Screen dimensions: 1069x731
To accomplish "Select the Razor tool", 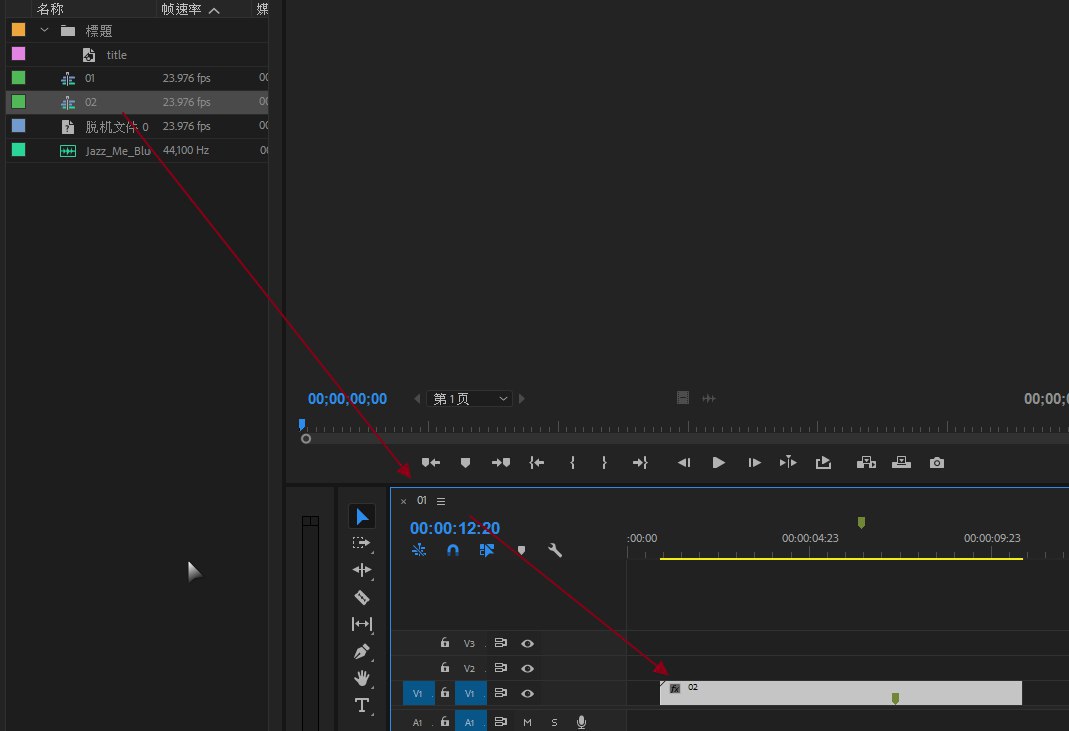I will 362,597.
